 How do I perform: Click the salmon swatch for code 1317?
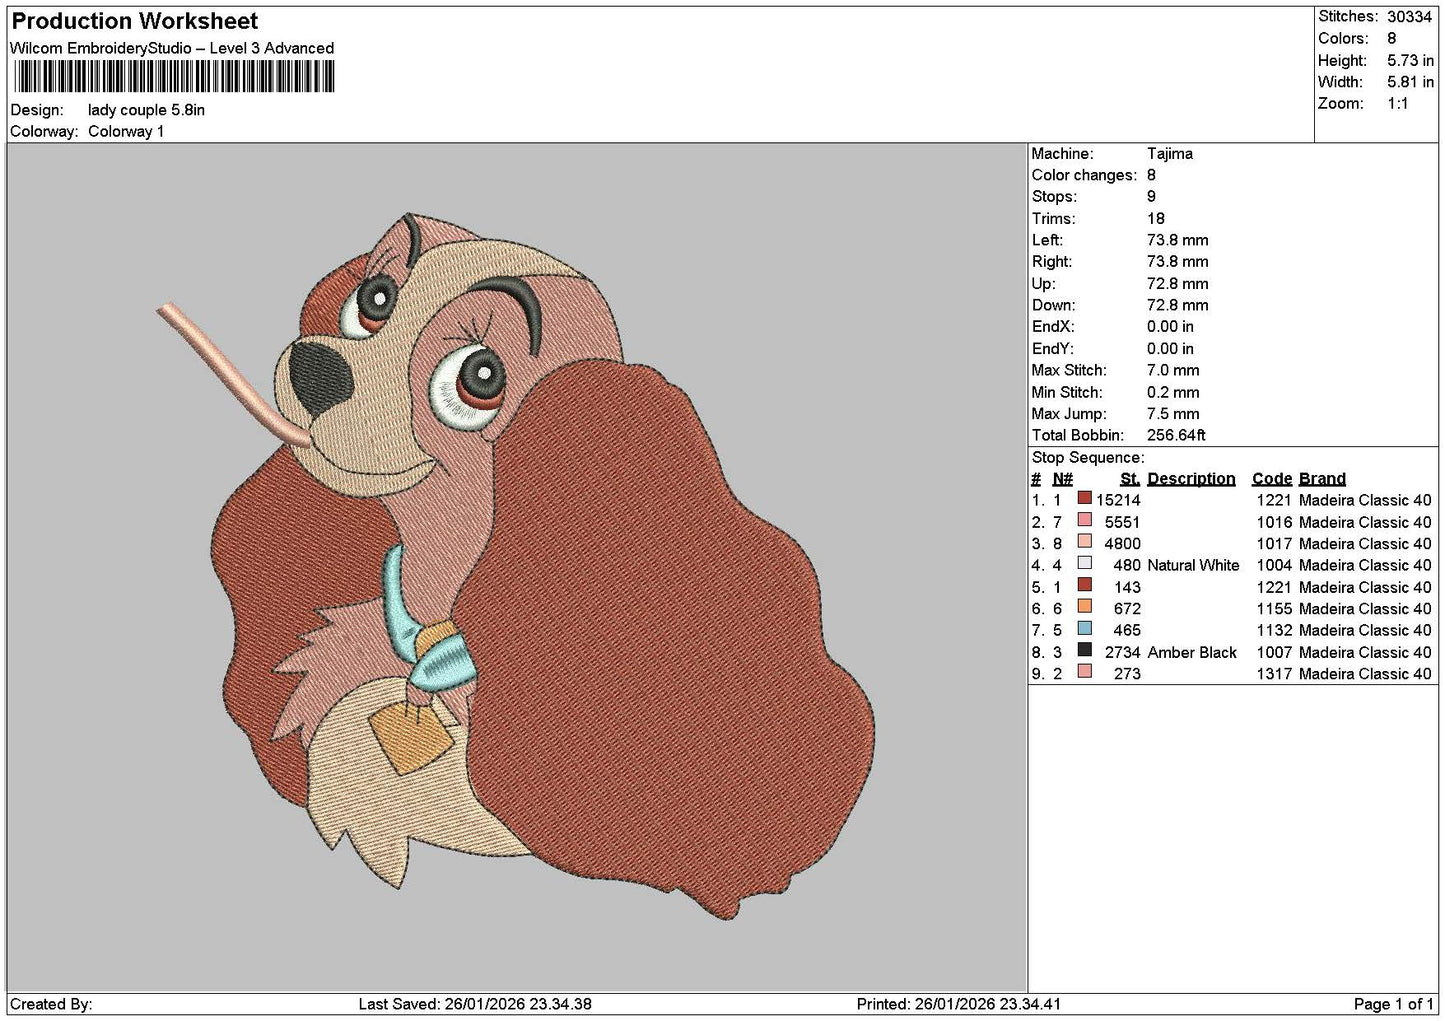coord(1084,673)
